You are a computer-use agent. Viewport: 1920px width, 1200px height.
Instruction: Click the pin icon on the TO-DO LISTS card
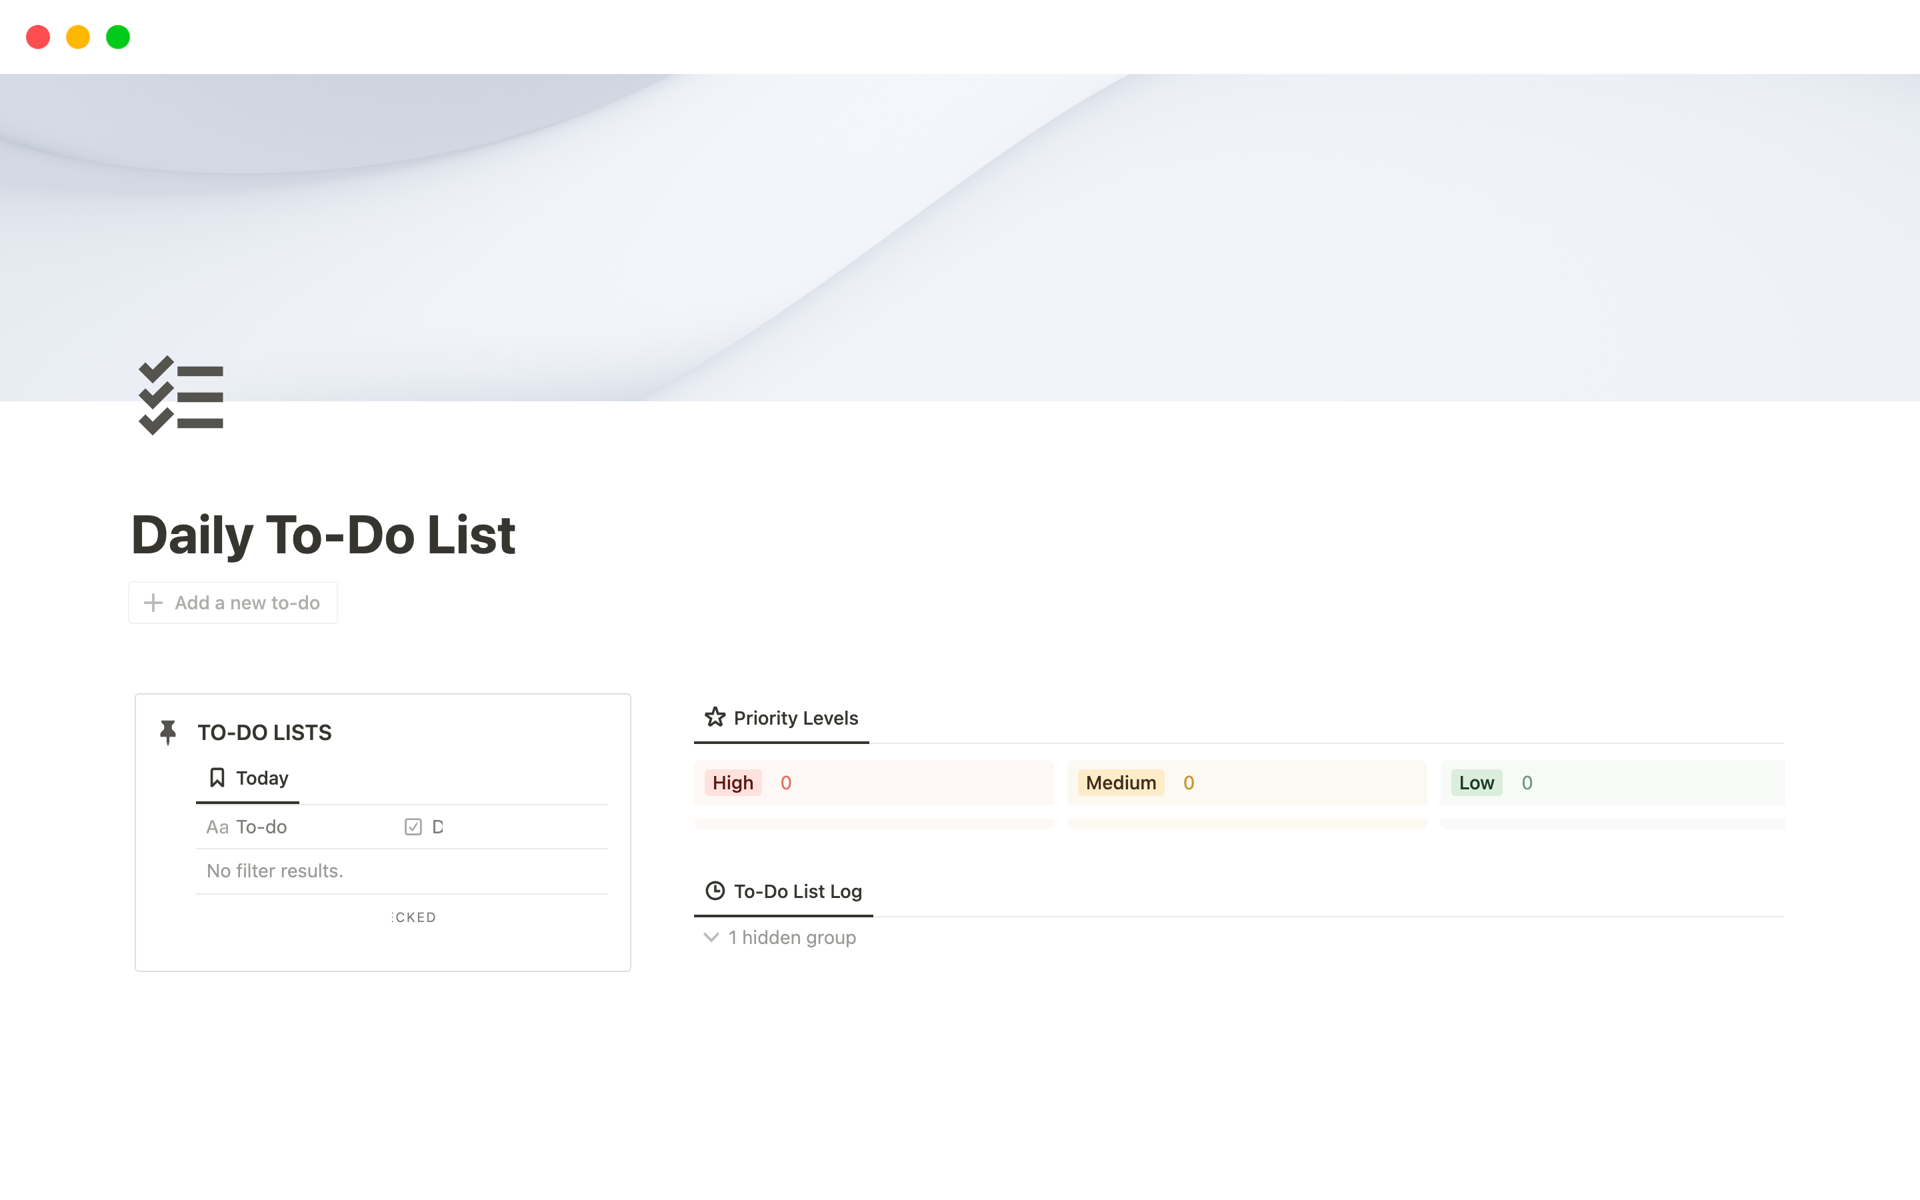click(167, 732)
